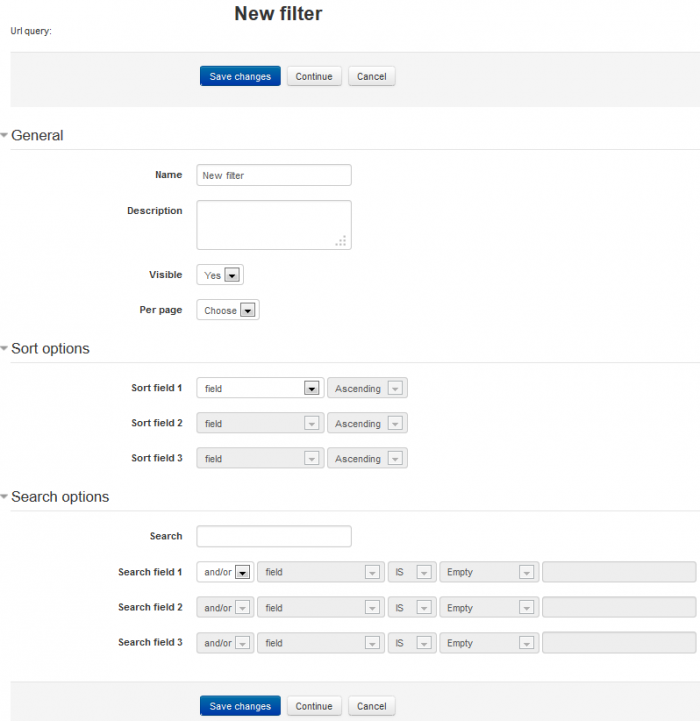Click the top Save changes button
This screenshot has width=700, height=721.
click(240, 77)
